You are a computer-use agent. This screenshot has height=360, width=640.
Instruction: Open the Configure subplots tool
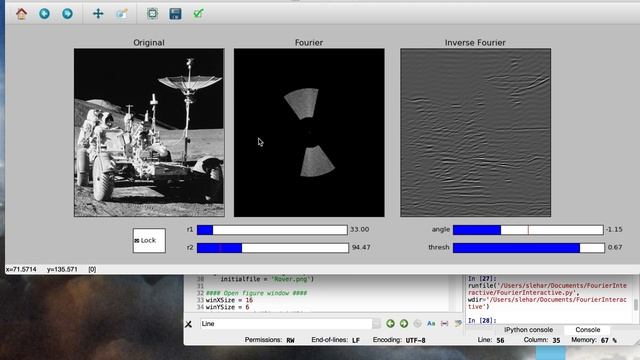[152, 14]
